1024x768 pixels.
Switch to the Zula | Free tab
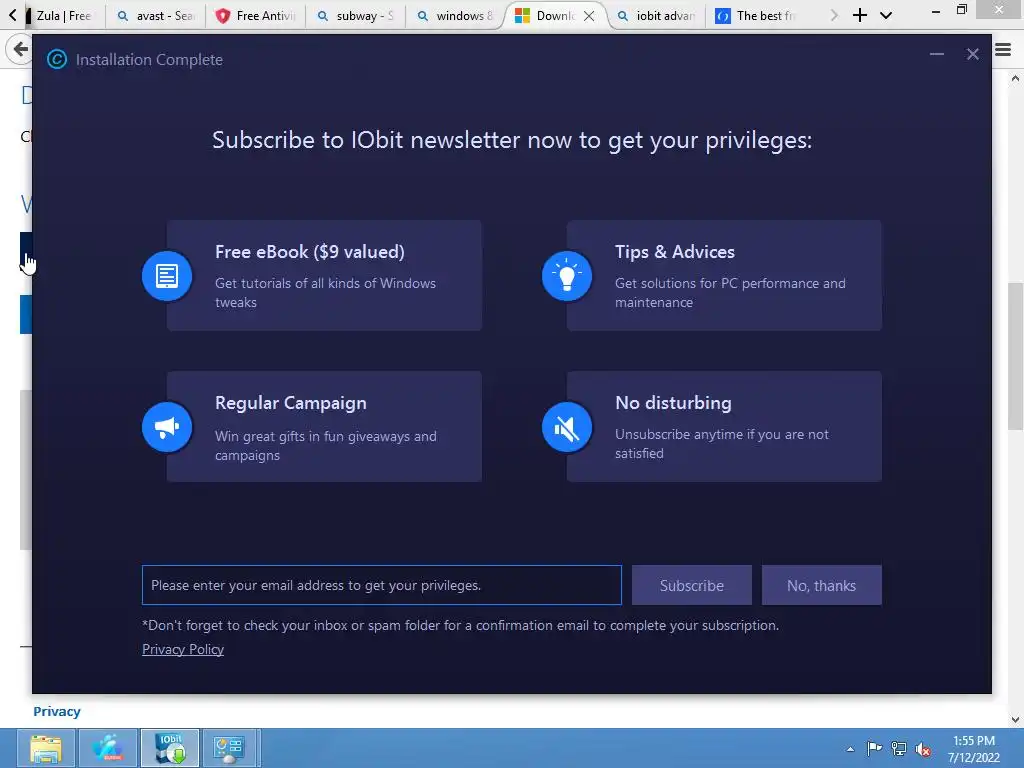point(63,16)
